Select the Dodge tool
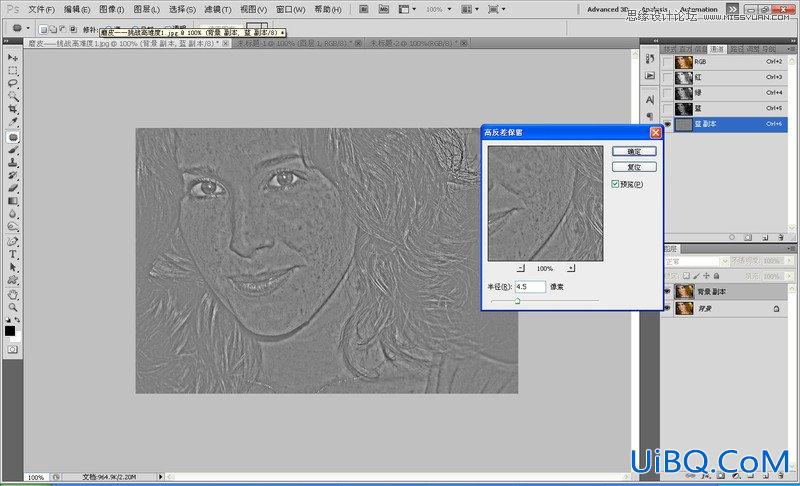Screen dimensions: 800x486 [x=13, y=227]
